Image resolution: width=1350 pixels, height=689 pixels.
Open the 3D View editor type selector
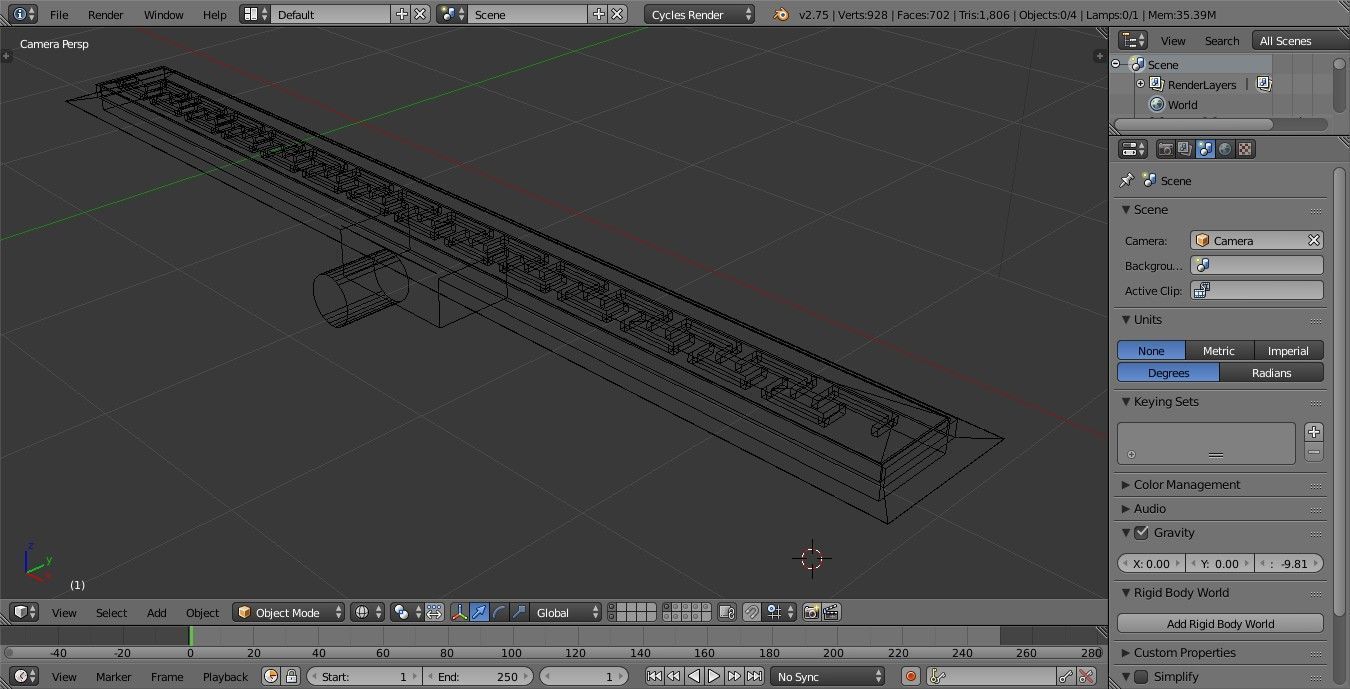(x=25, y=612)
